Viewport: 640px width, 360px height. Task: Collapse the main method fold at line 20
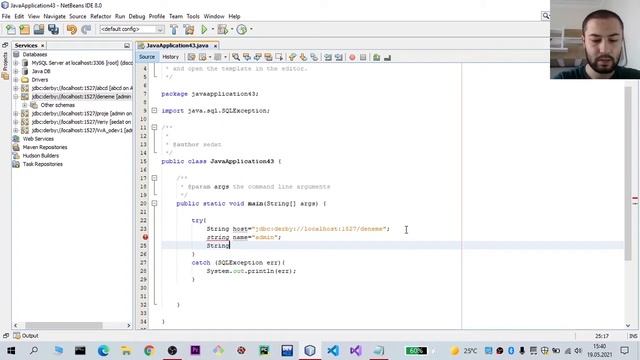(x=154, y=203)
